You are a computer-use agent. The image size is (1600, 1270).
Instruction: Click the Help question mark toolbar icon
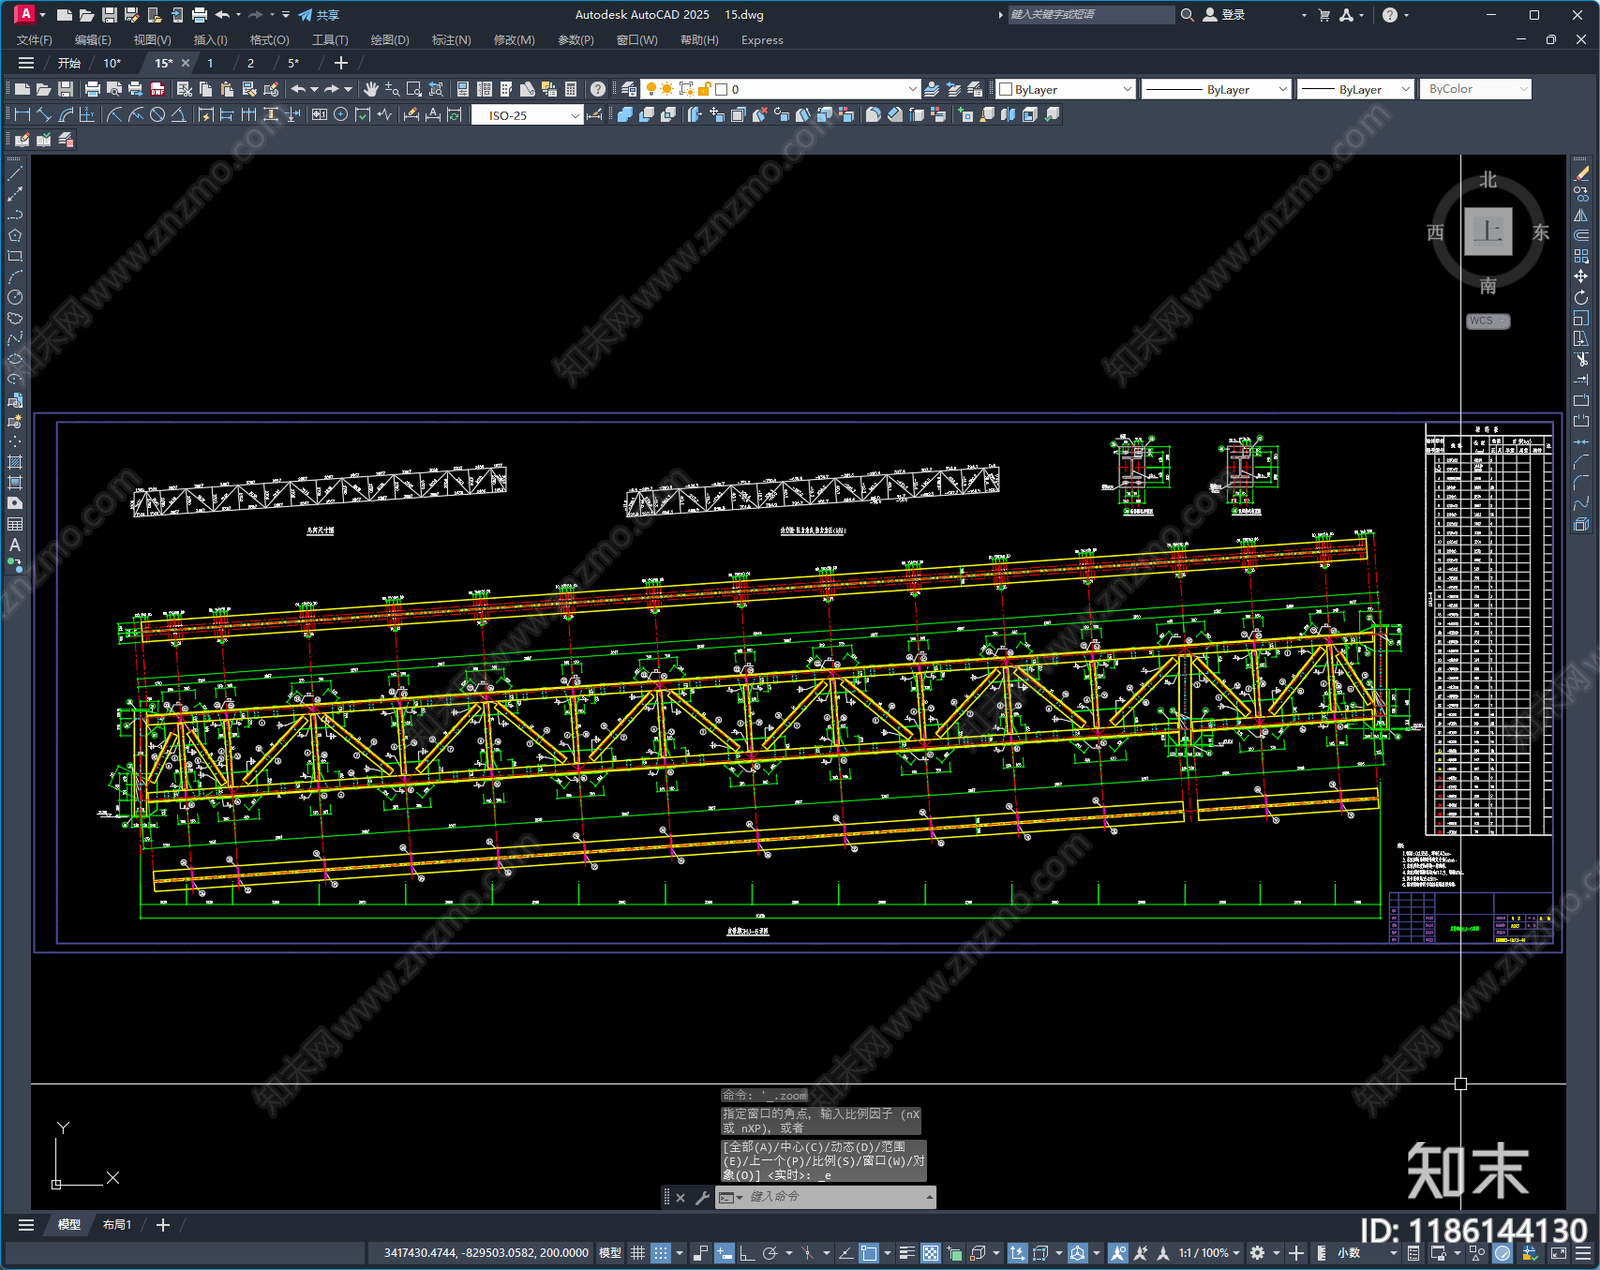click(598, 89)
